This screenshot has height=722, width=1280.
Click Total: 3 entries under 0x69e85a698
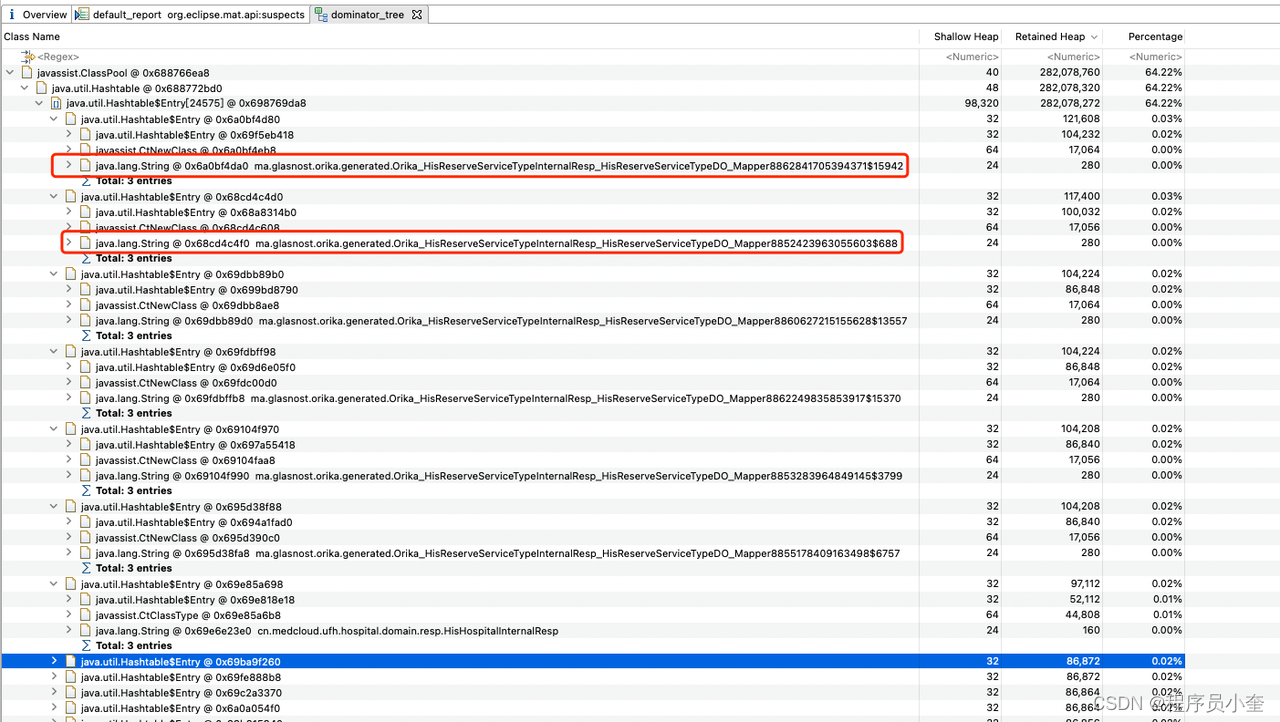[x=134, y=646]
